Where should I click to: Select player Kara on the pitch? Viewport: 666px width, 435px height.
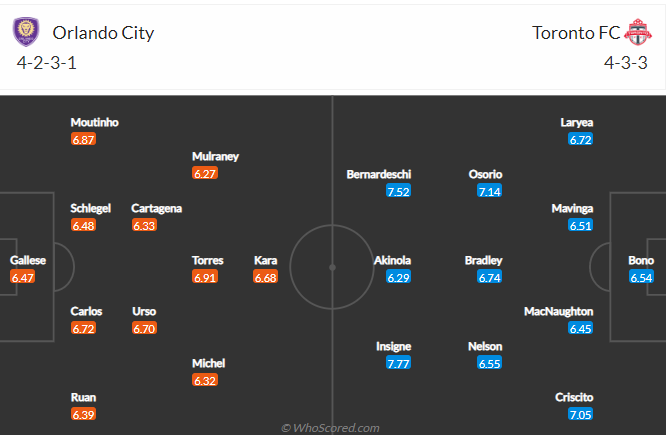pyautogui.click(x=265, y=260)
